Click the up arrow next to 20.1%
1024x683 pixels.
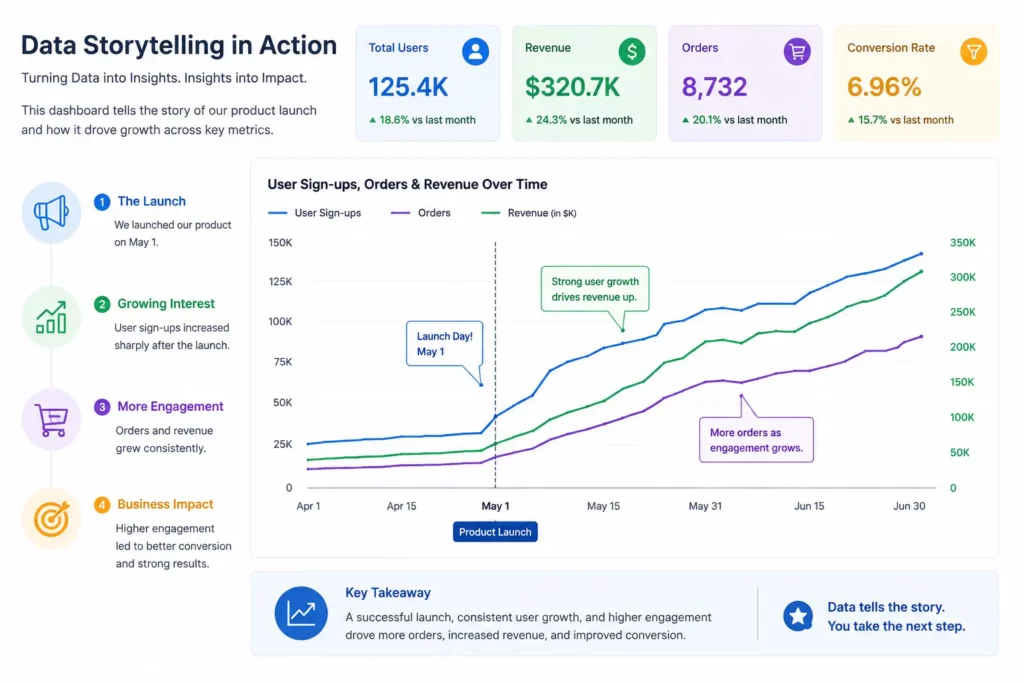tap(685, 120)
